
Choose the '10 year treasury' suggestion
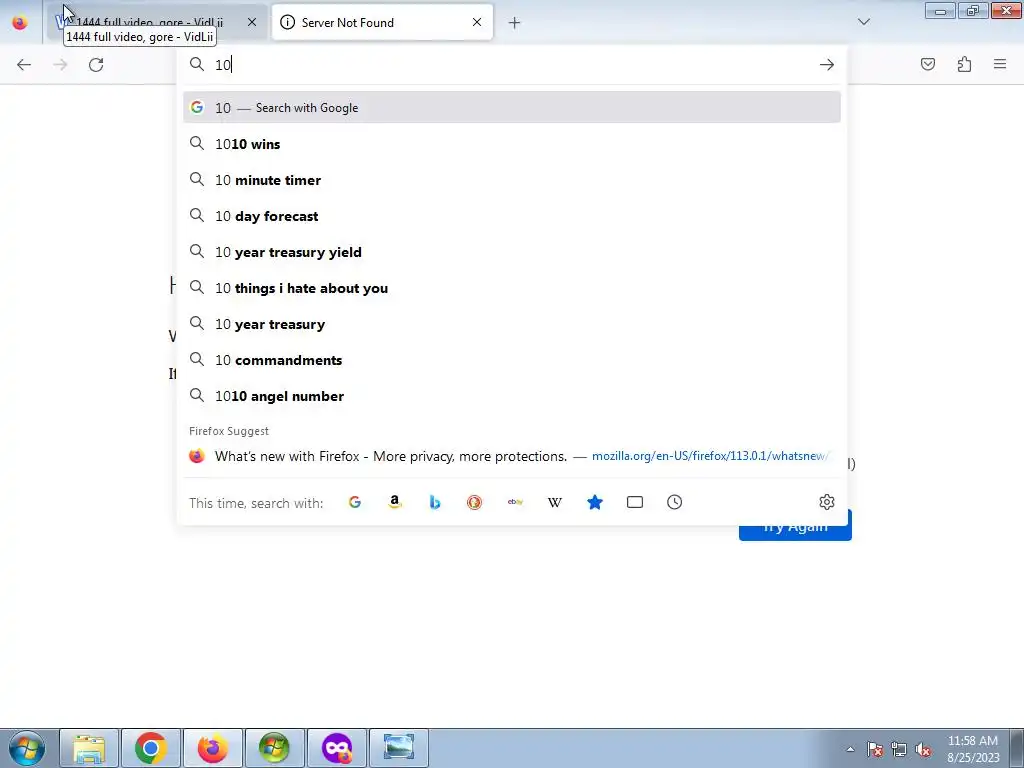point(512,324)
